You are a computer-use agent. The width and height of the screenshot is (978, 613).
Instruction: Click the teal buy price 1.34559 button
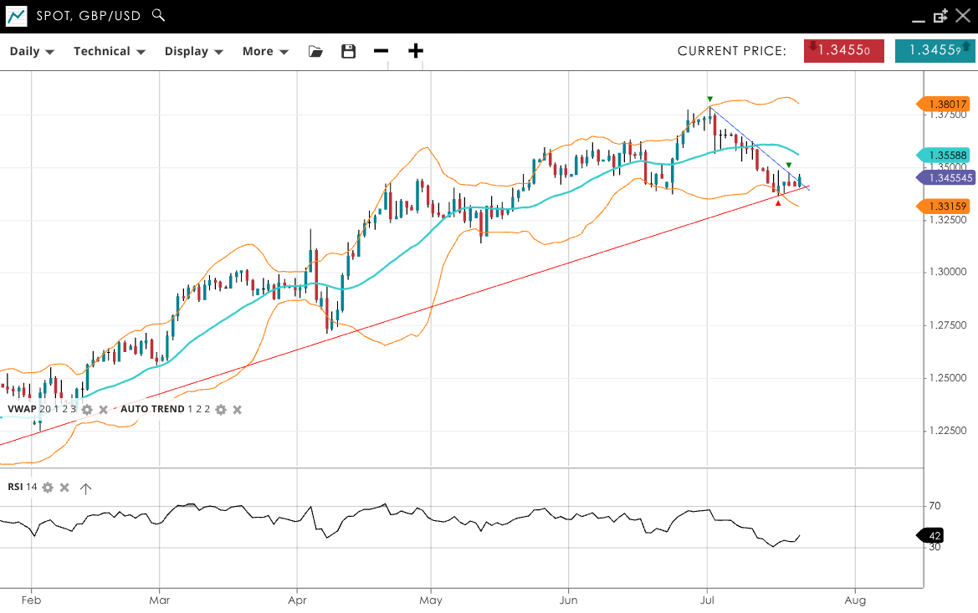click(x=934, y=51)
